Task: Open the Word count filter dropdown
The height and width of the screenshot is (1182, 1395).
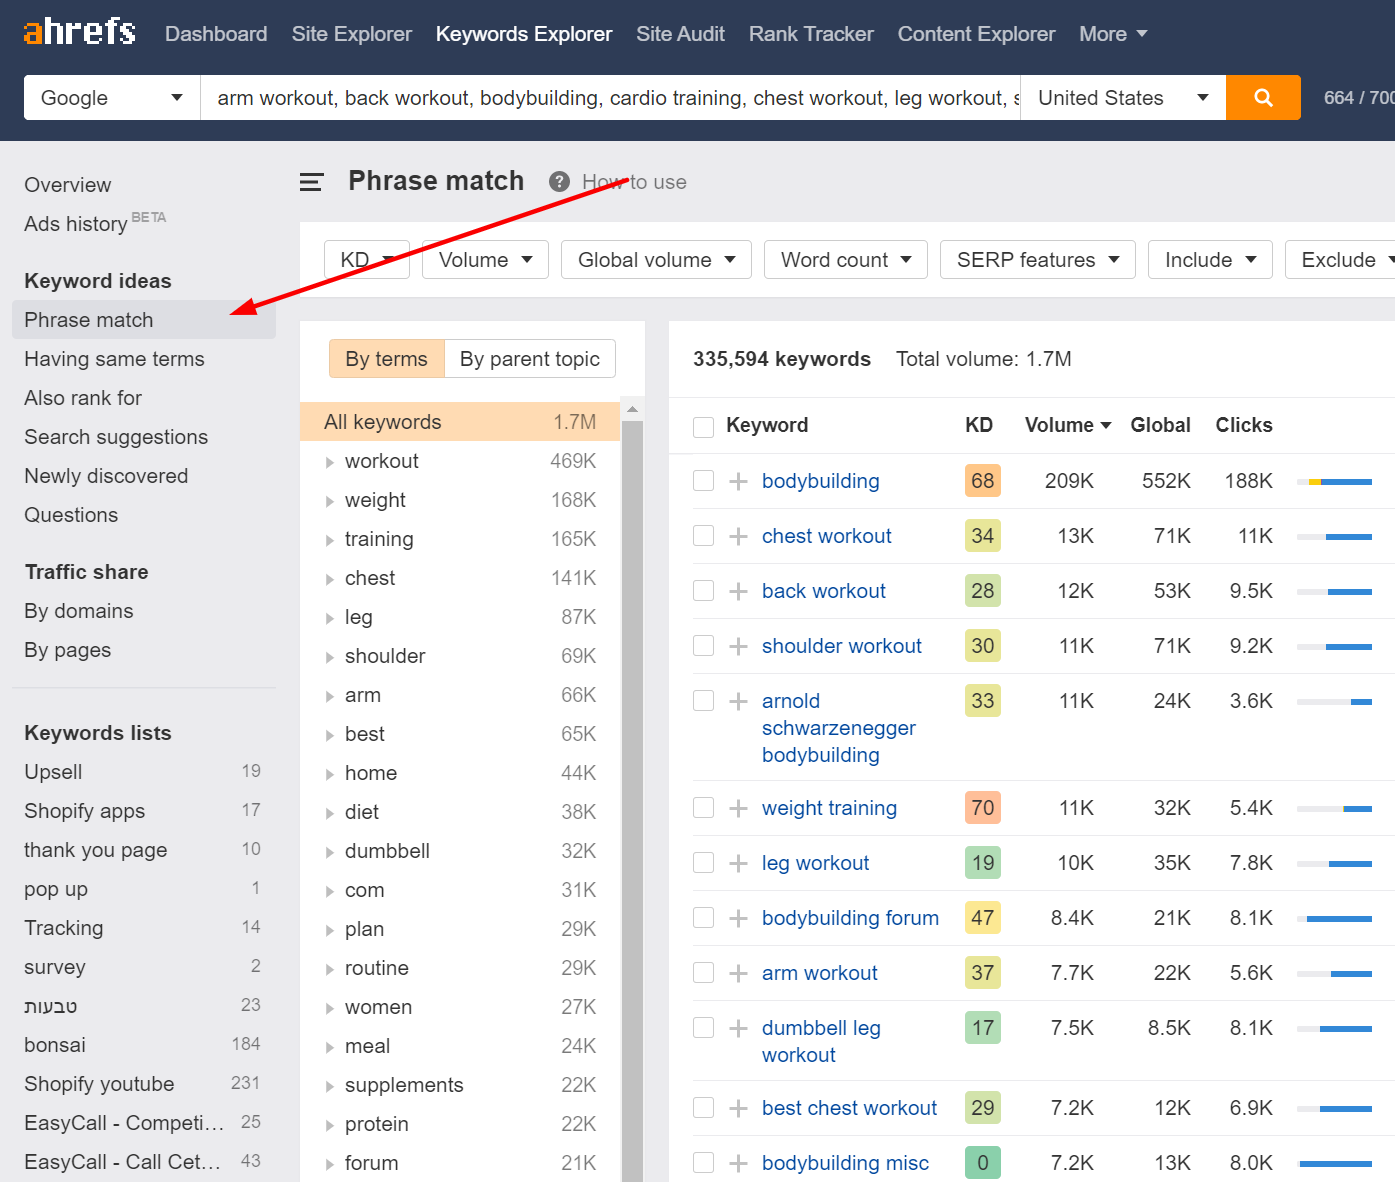Action: coord(846,260)
